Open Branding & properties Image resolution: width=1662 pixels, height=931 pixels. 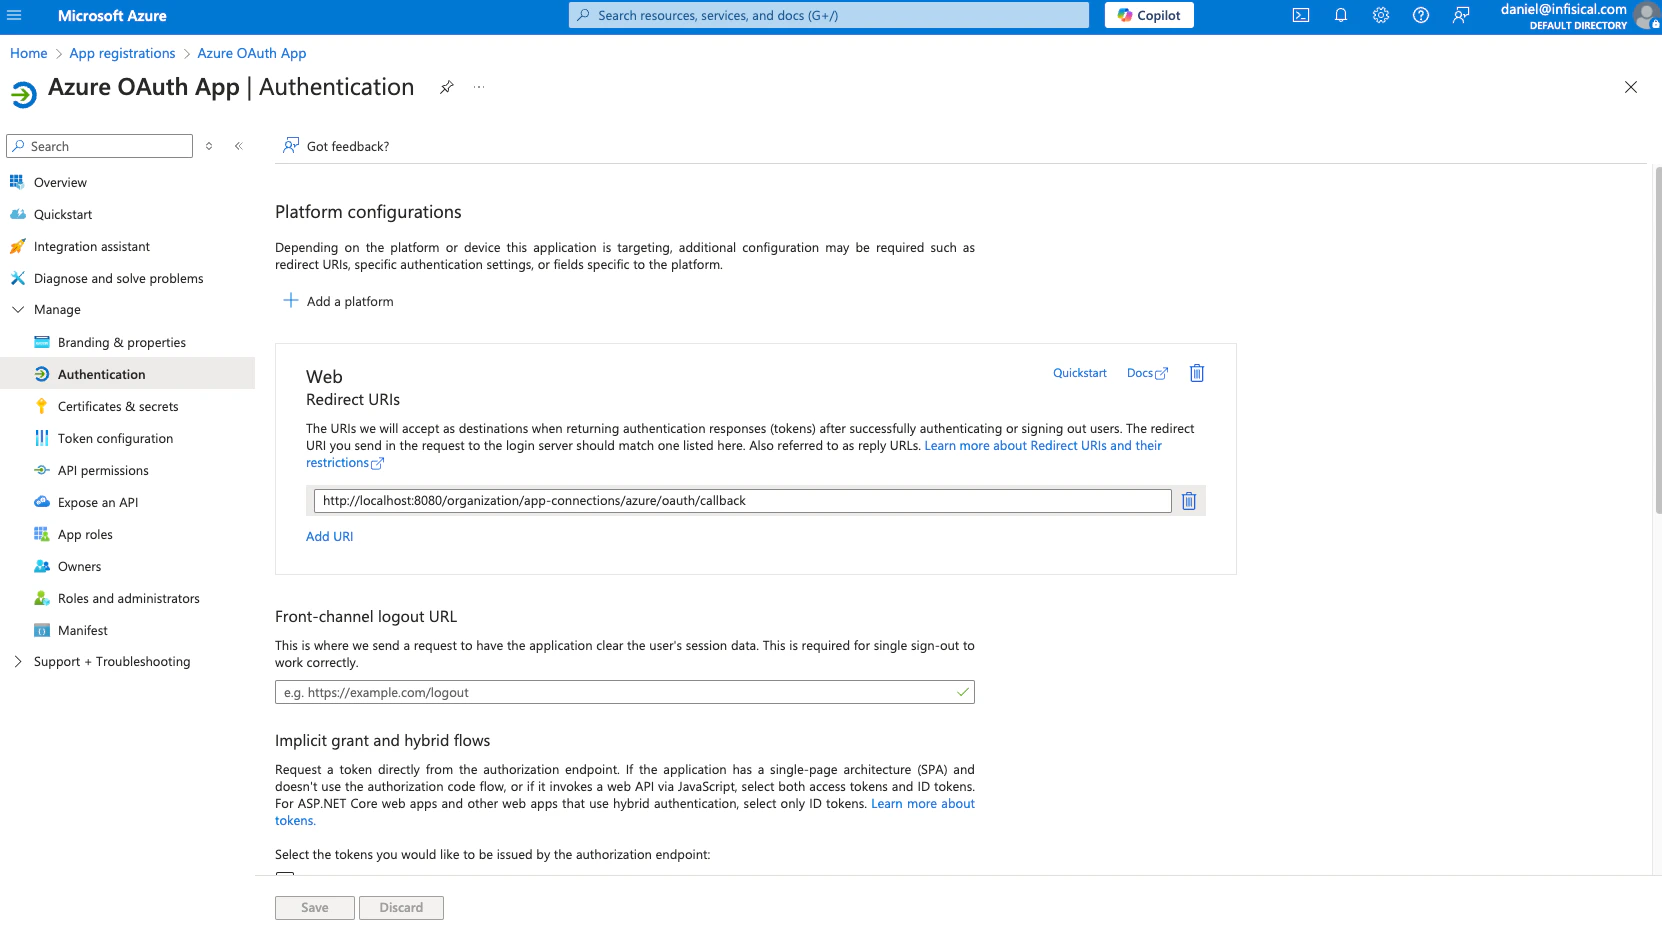122,342
